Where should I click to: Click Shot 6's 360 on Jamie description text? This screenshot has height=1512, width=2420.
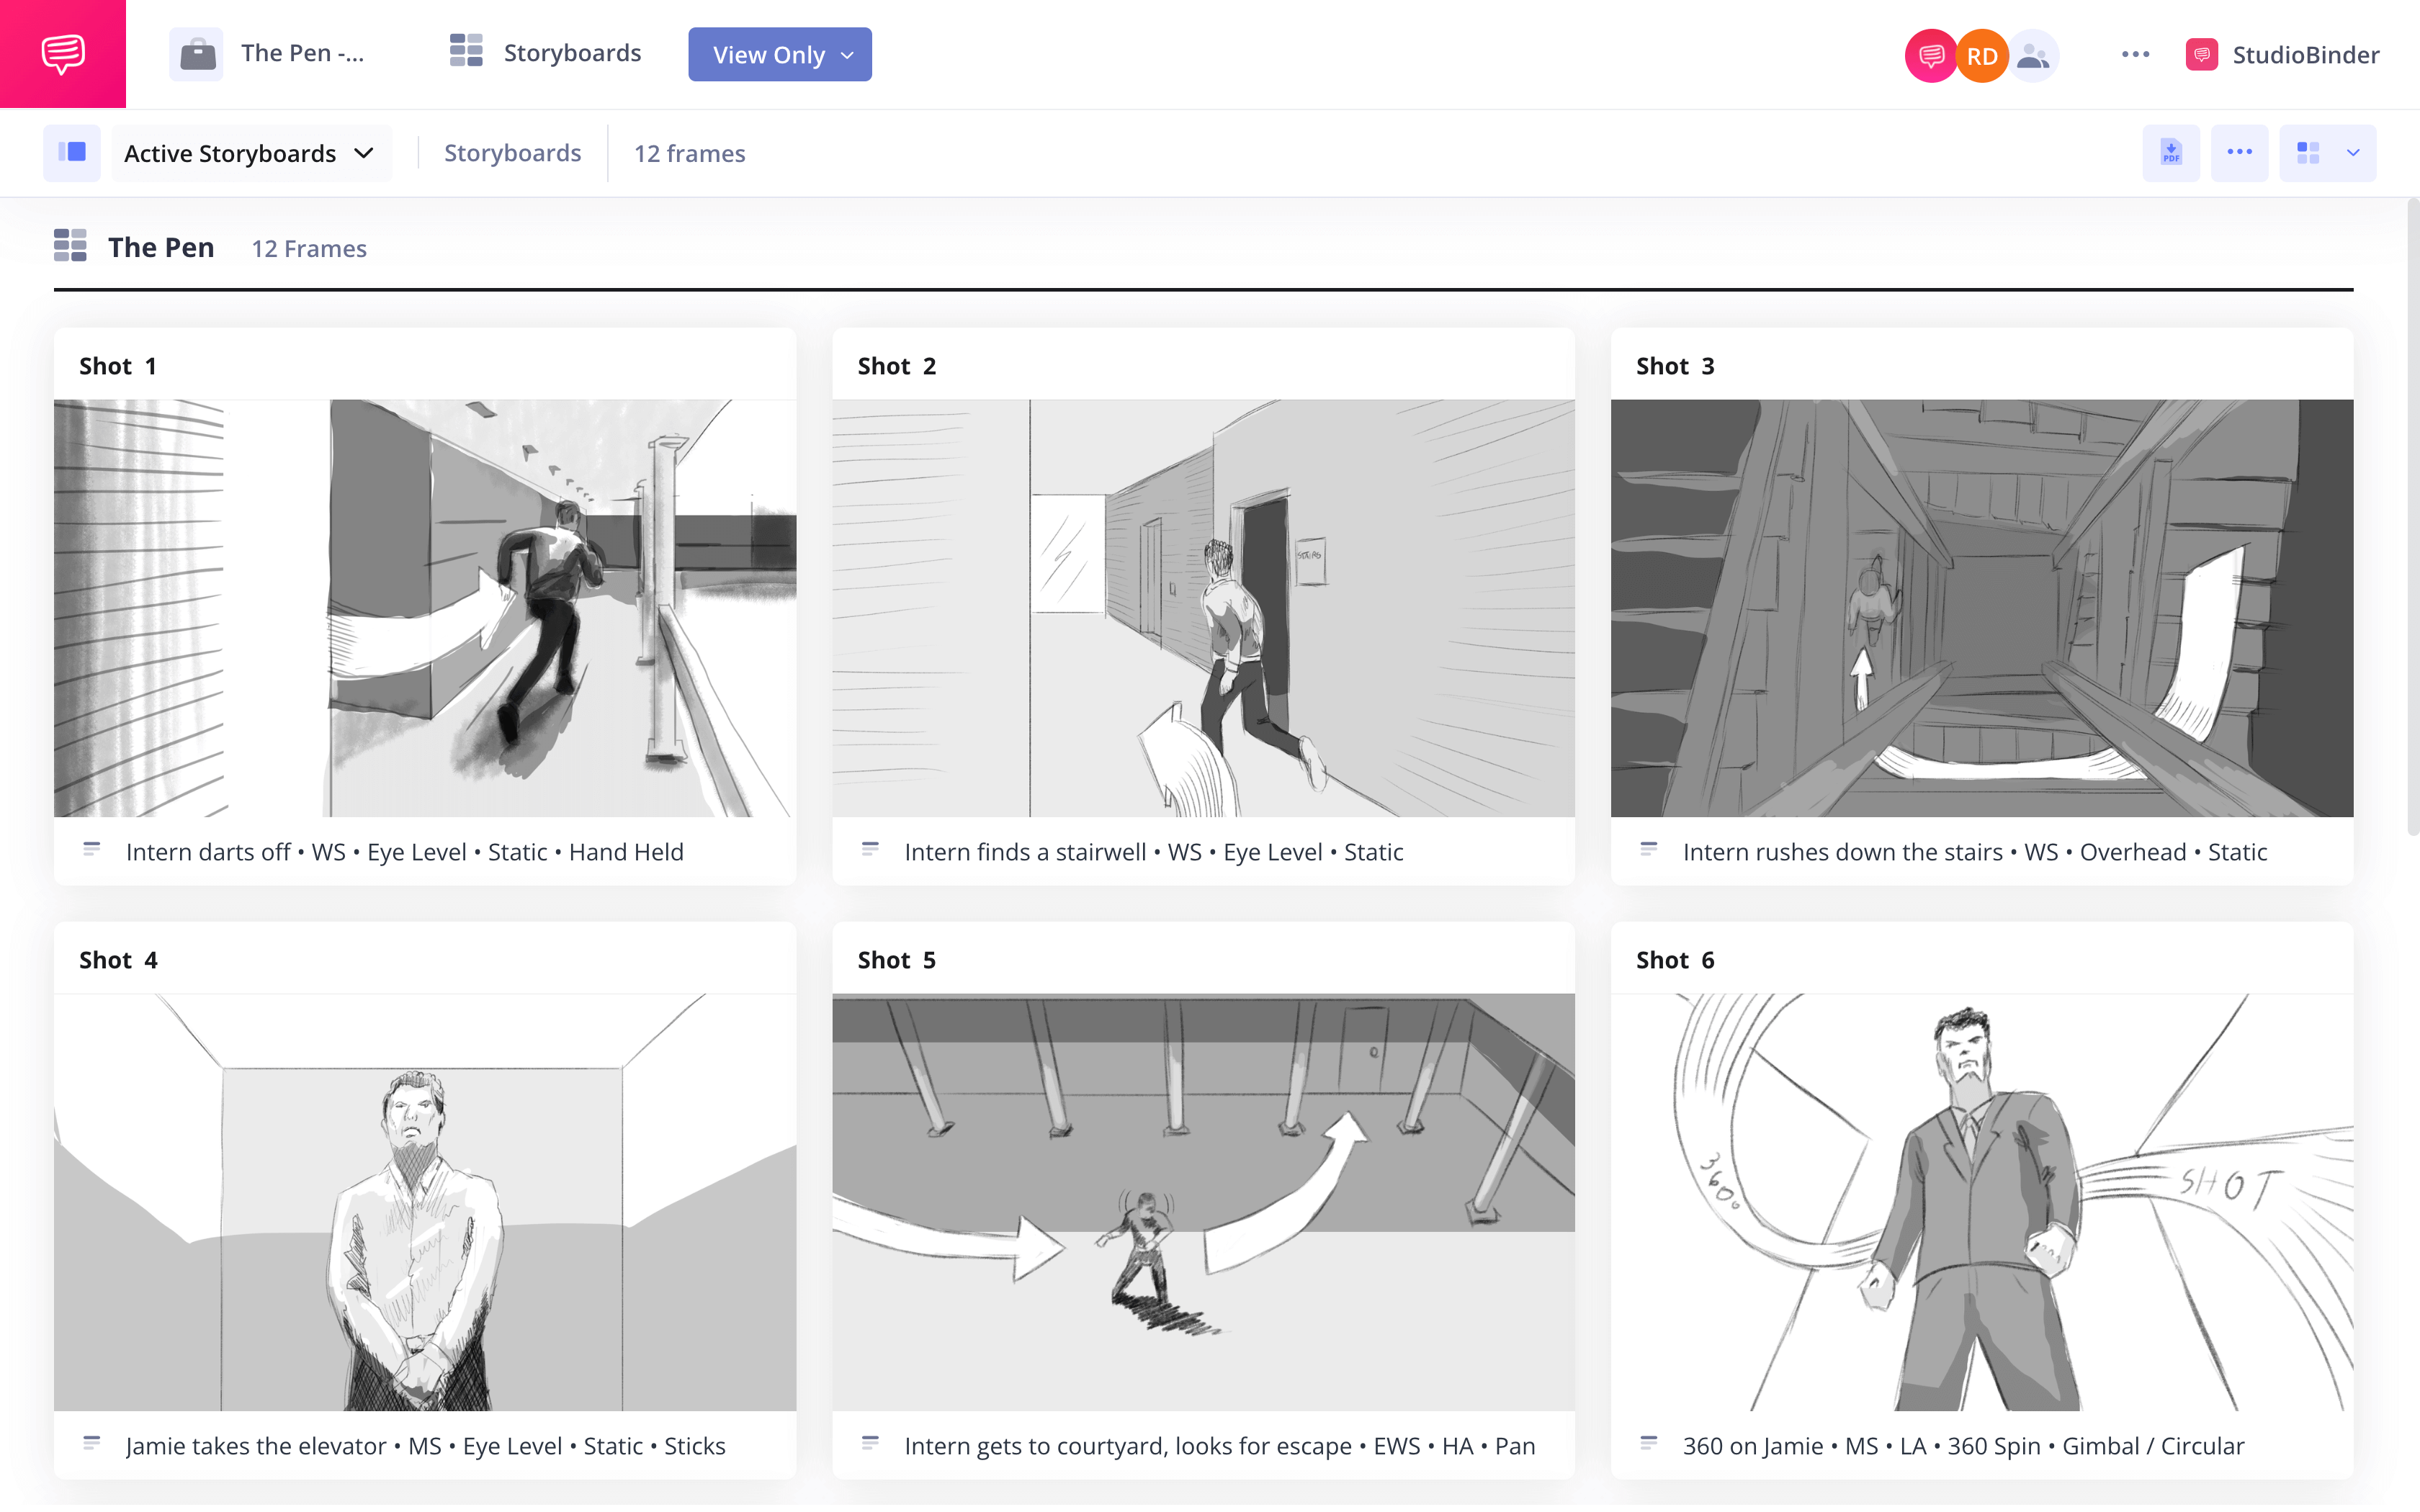pyautogui.click(x=1962, y=1445)
